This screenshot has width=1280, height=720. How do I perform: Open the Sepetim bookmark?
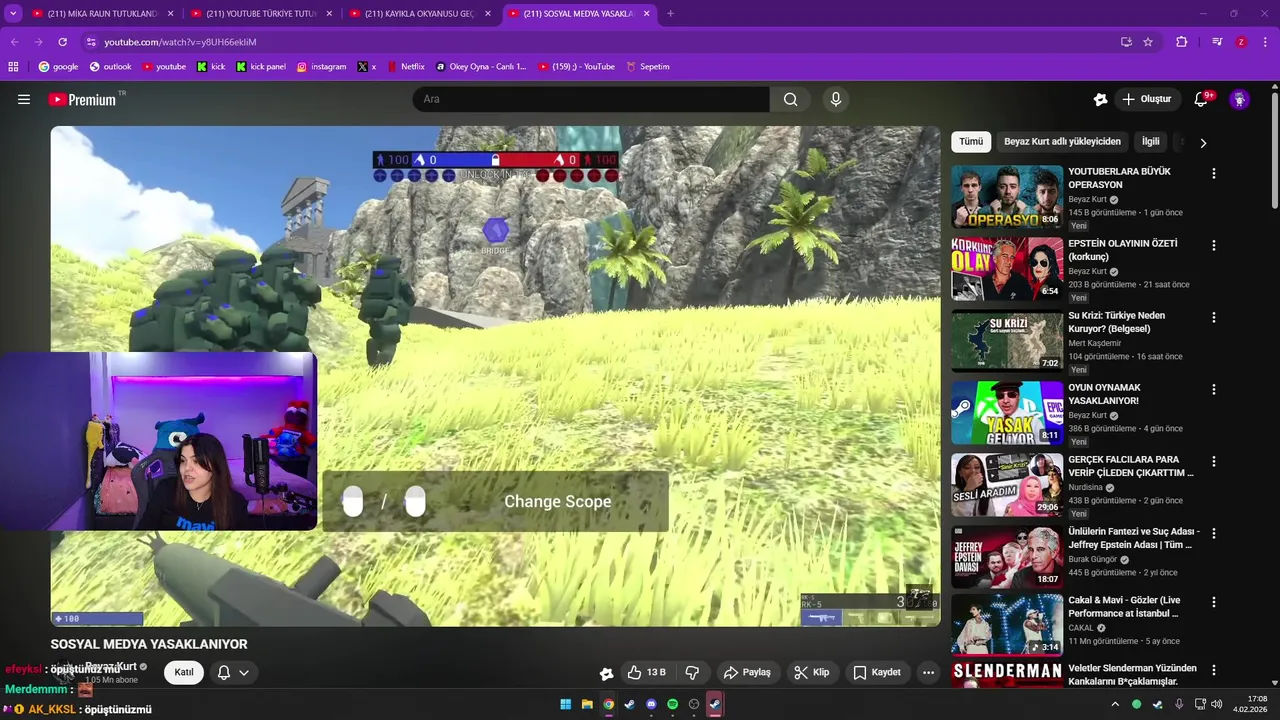(648, 67)
